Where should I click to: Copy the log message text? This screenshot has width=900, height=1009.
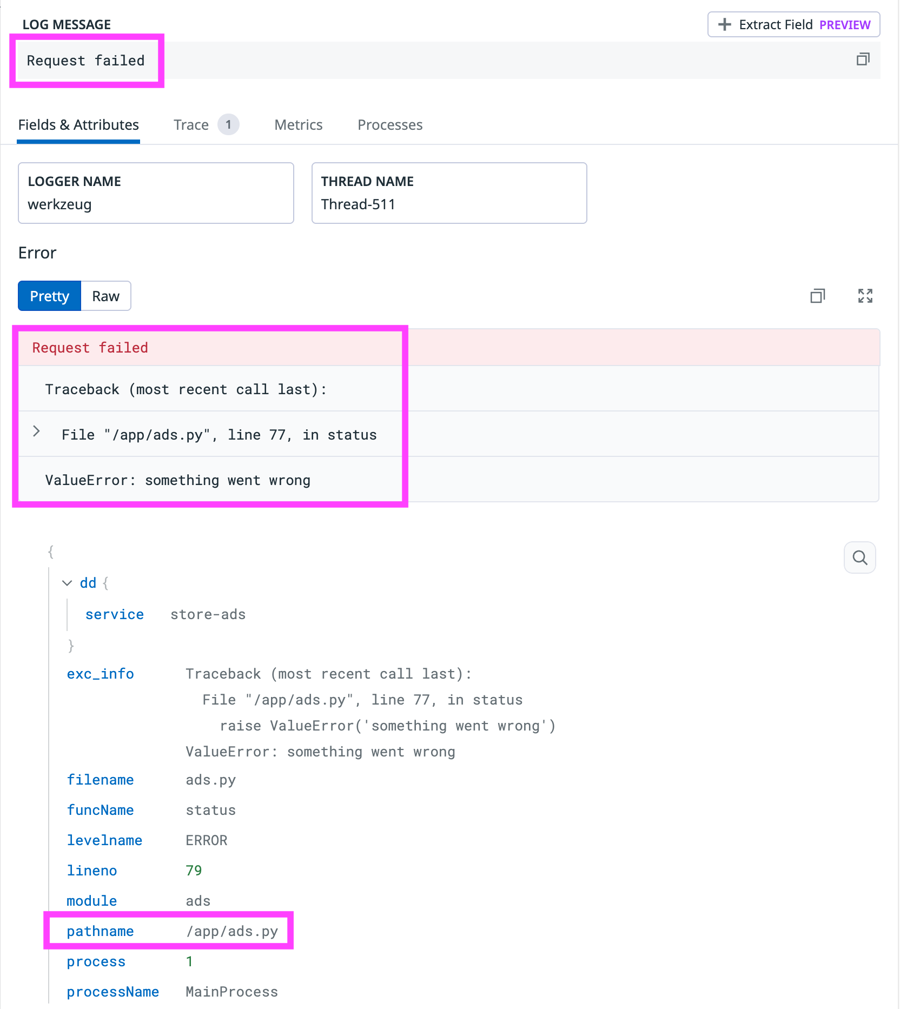pos(862,59)
